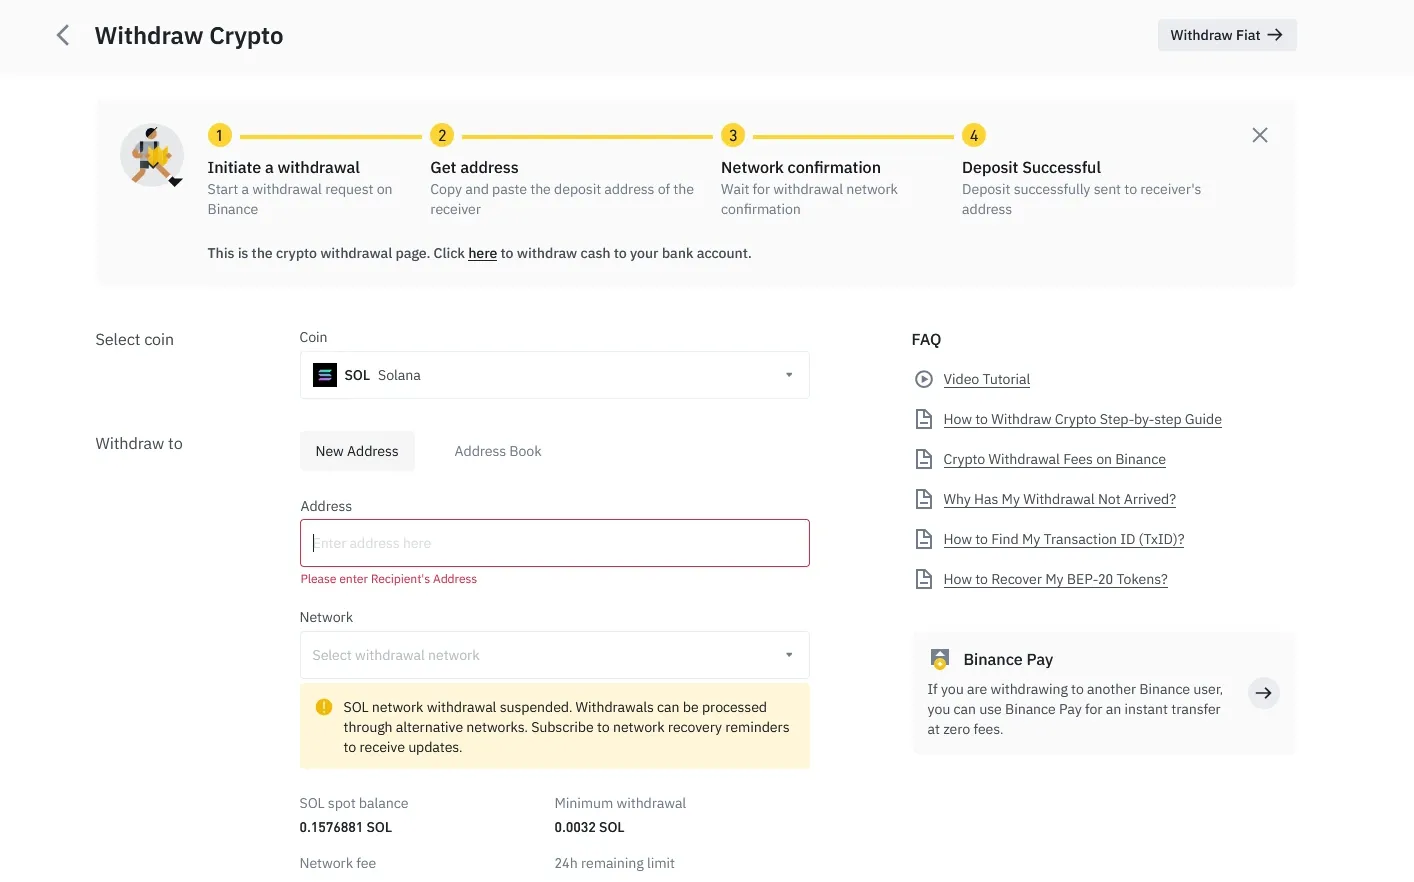Viewport: 1414px width, 882px height.
Task: Click the Binance Pay logo icon
Action: coord(939,659)
